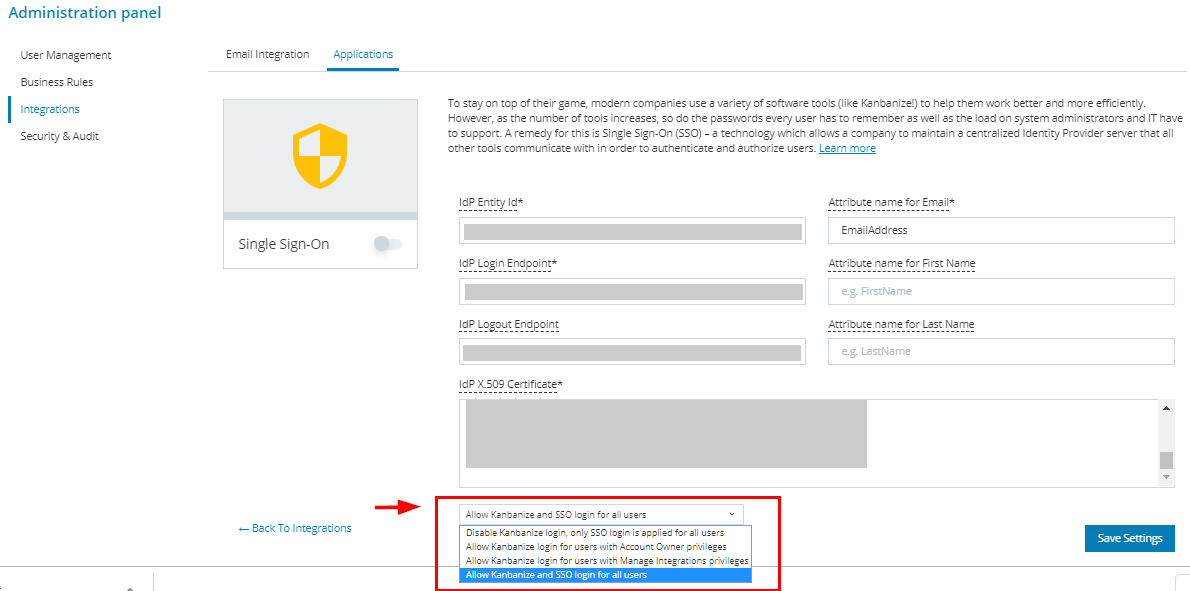1190x591 pixels.
Task: Click the Attribute name for Email field
Action: point(1001,231)
